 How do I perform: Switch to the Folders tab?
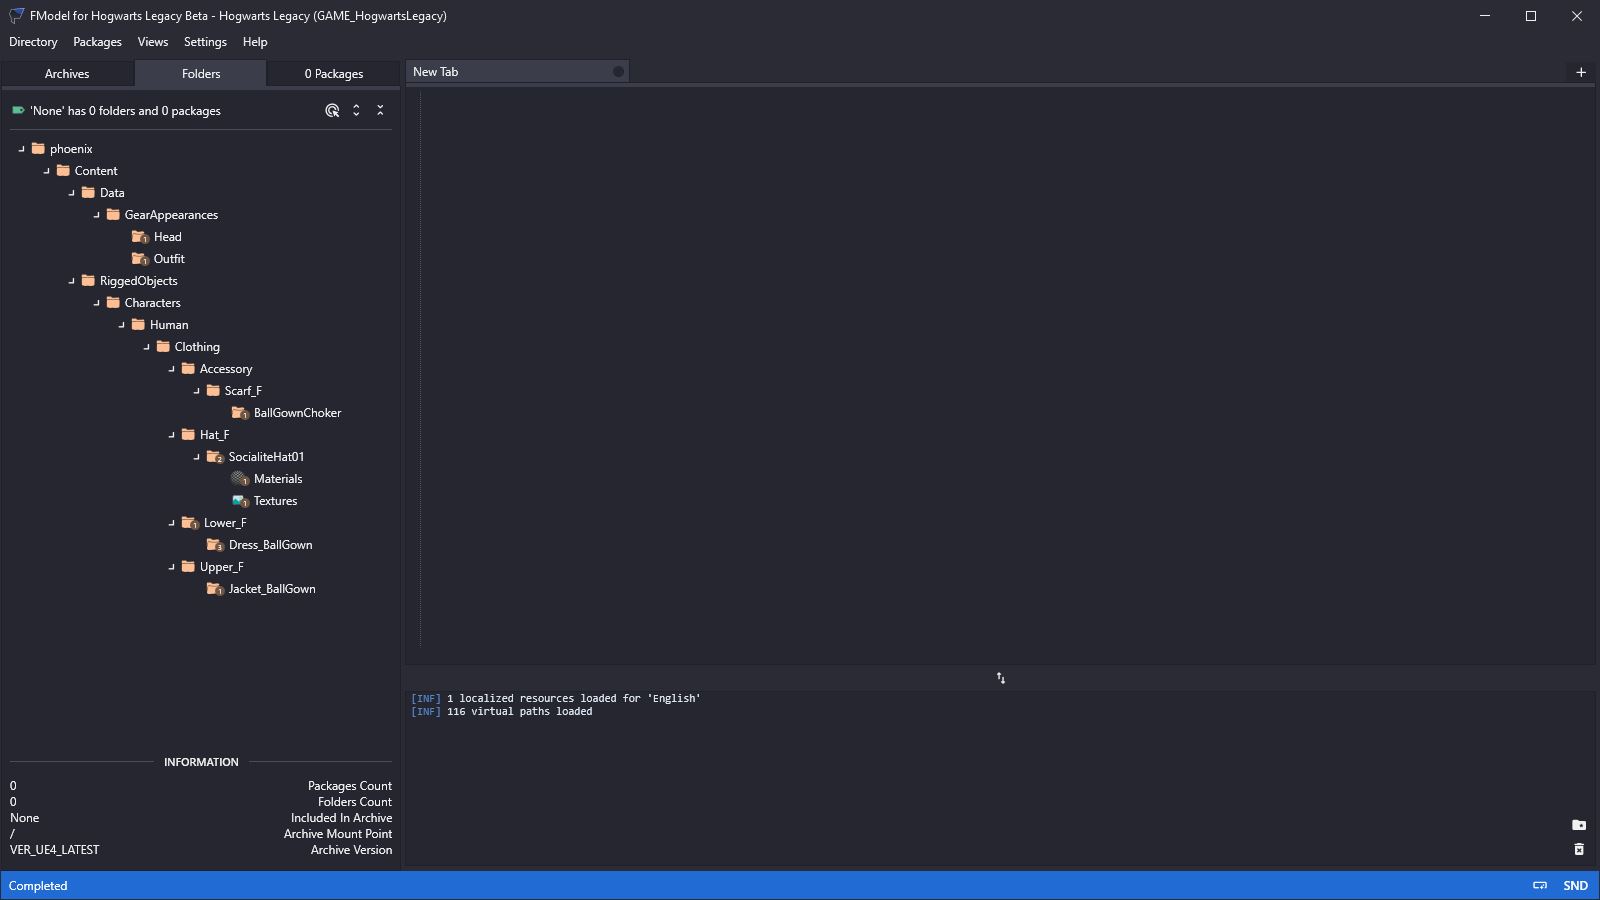(201, 74)
